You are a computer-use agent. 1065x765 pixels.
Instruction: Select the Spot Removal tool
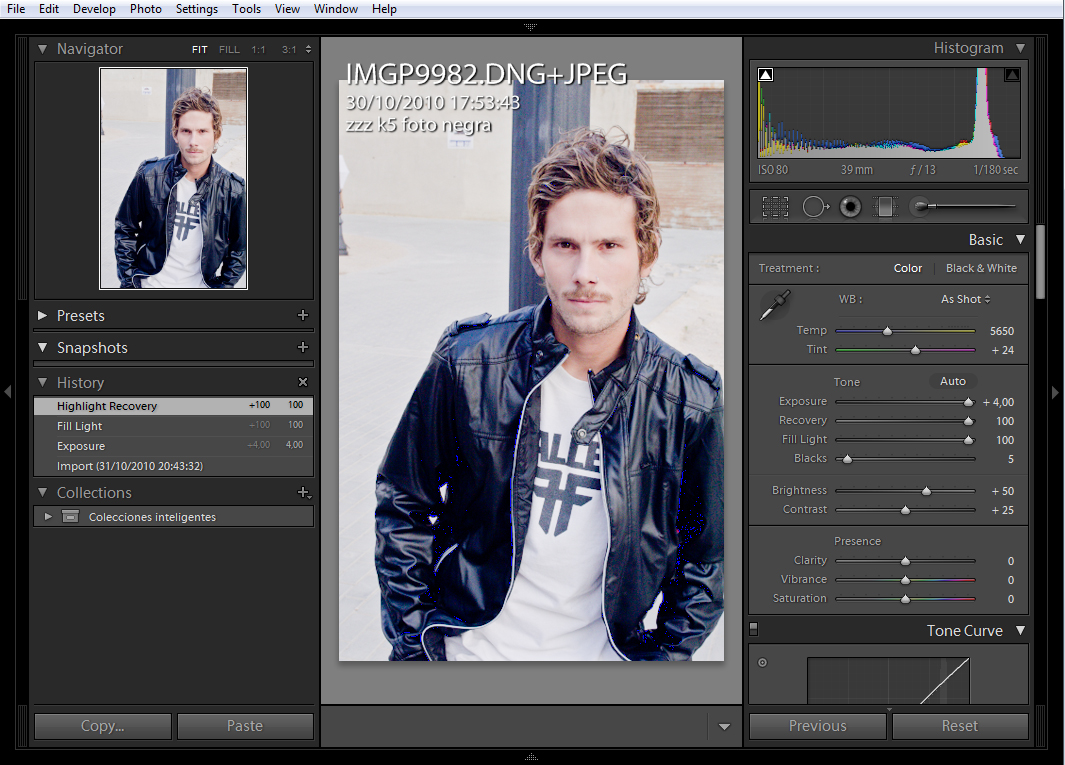[815, 207]
